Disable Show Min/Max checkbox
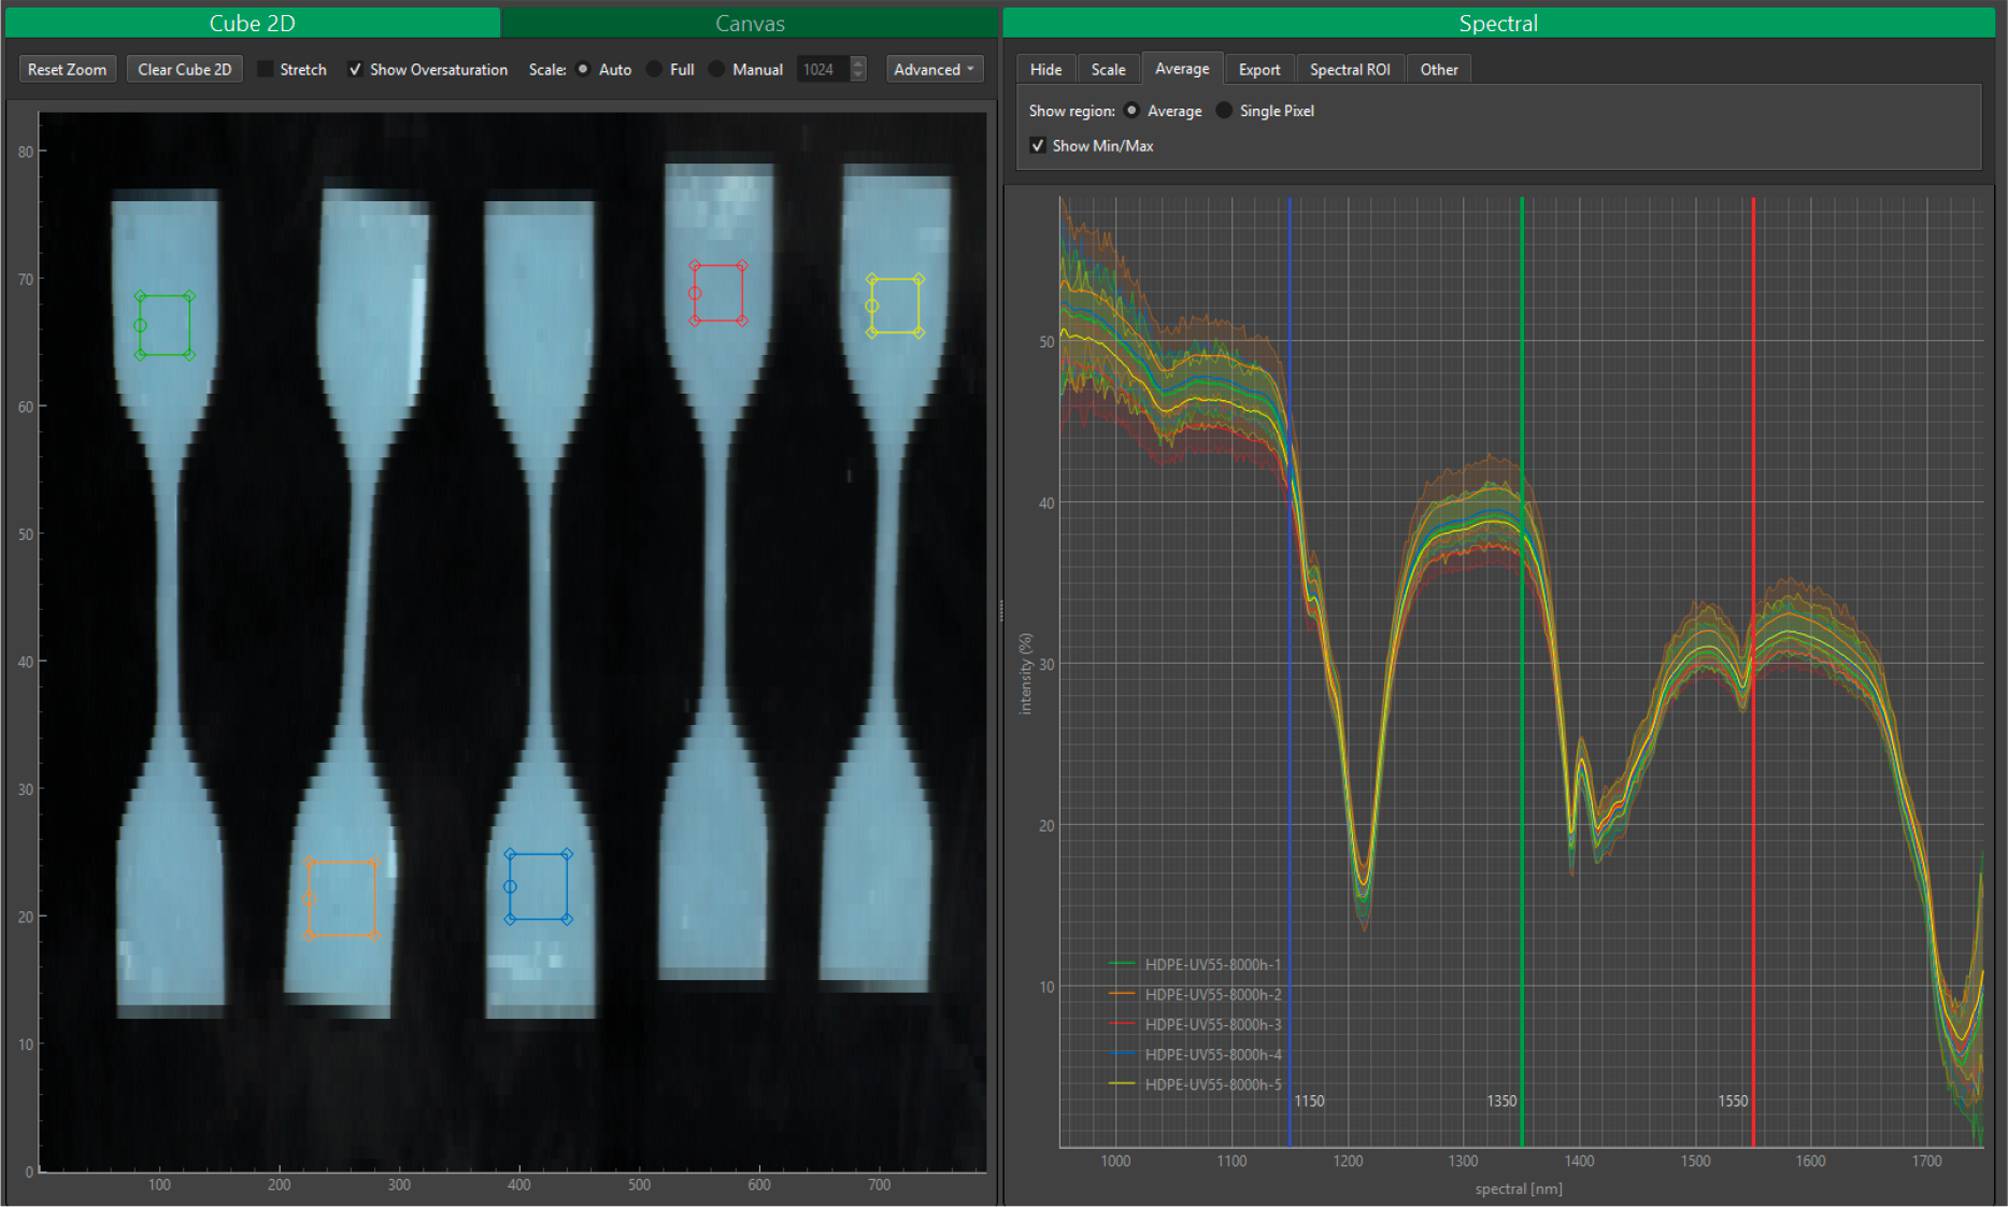2008x1207 pixels. (1038, 146)
